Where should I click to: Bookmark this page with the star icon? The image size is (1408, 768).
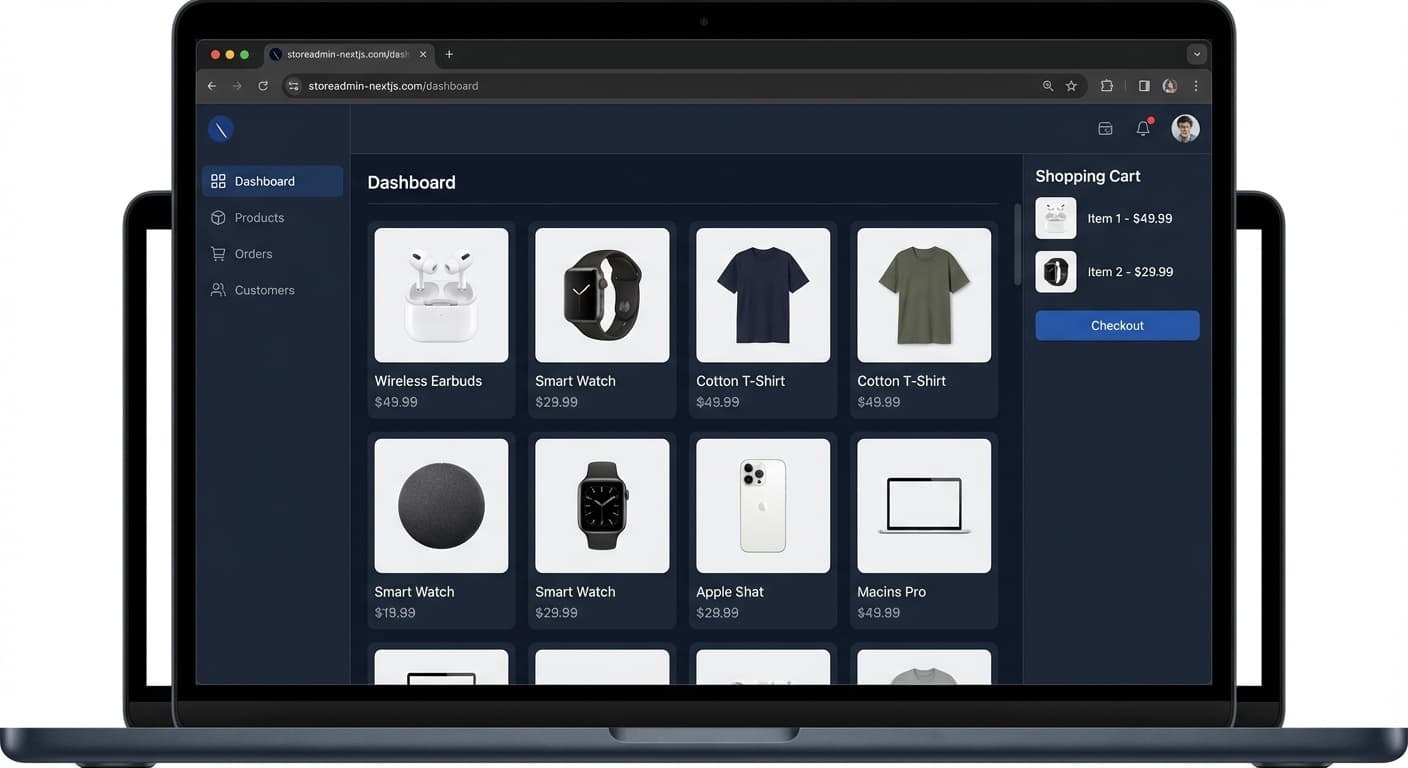(1071, 86)
